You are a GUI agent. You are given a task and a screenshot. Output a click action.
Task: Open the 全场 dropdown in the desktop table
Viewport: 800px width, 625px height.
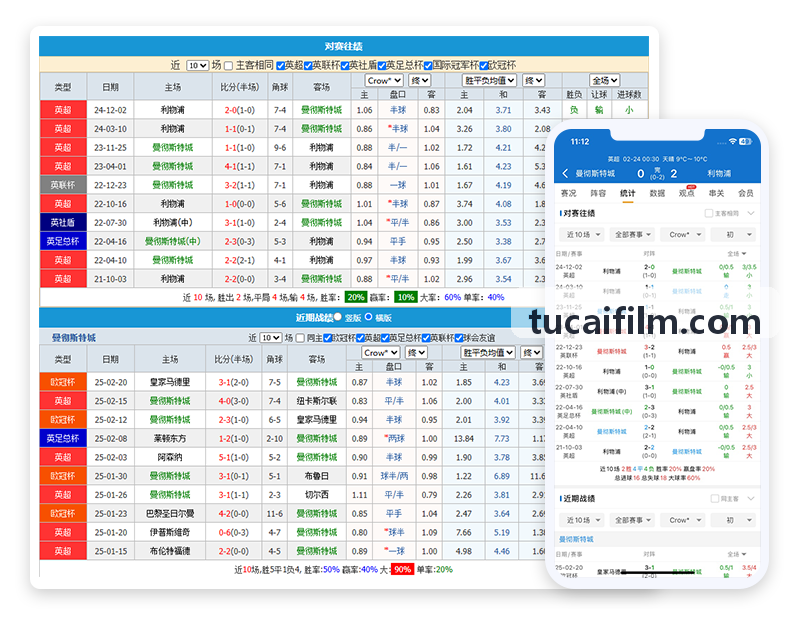click(x=605, y=81)
